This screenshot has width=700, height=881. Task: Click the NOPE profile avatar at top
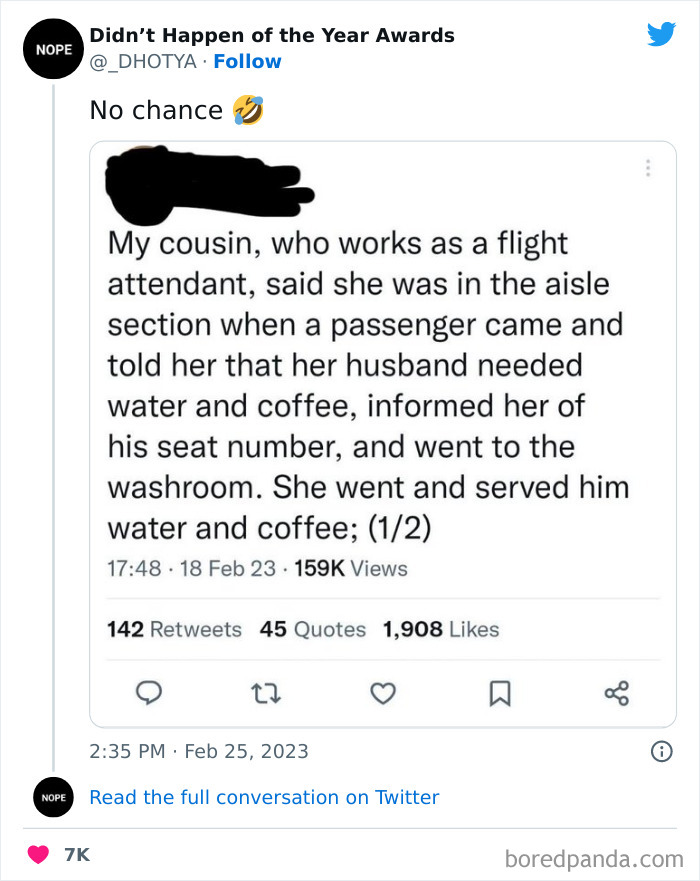pos(53,48)
